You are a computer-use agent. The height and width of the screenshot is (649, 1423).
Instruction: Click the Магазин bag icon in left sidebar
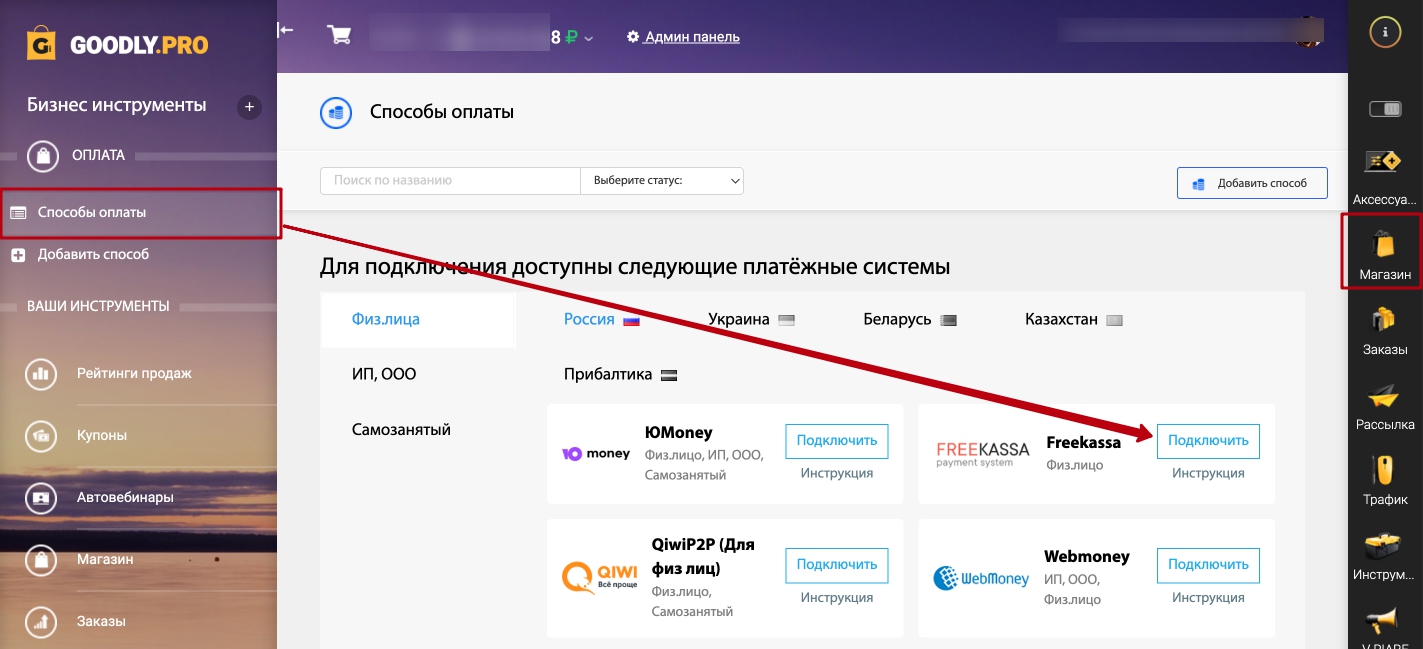coord(41,560)
